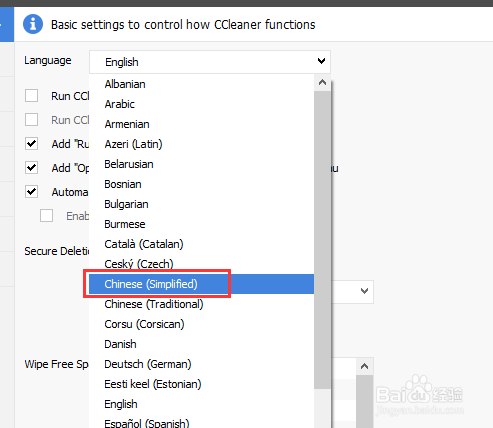Select Bulgarian from language list

pos(201,204)
